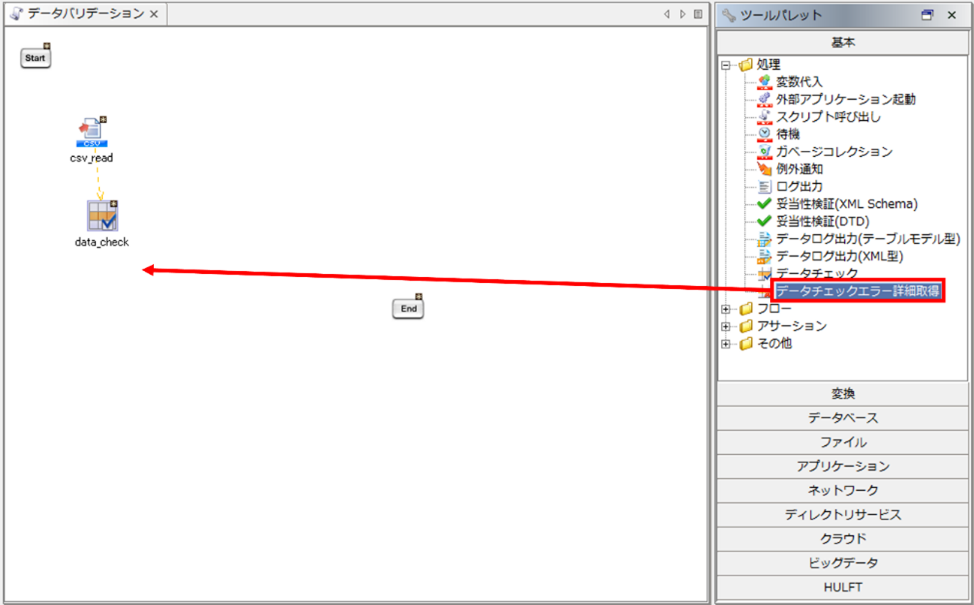974x605 pixels.
Task: Select the 待機 wait tool
Action: [x=787, y=134]
